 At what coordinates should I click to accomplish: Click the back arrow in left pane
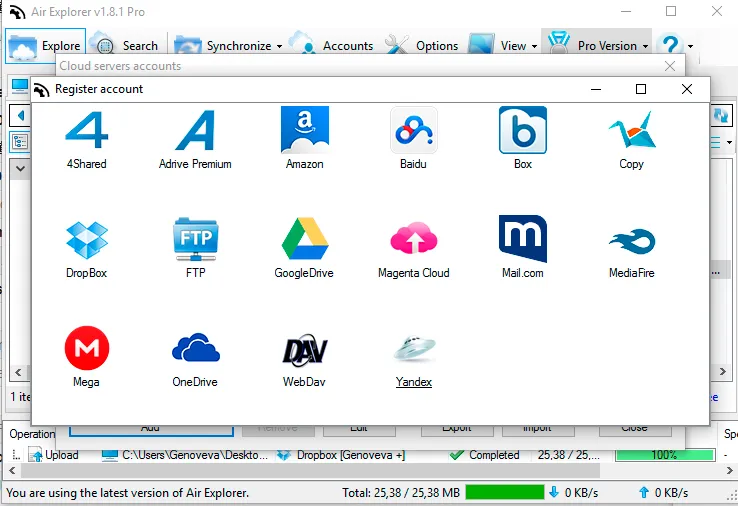pyautogui.click(x=20, y=115)
